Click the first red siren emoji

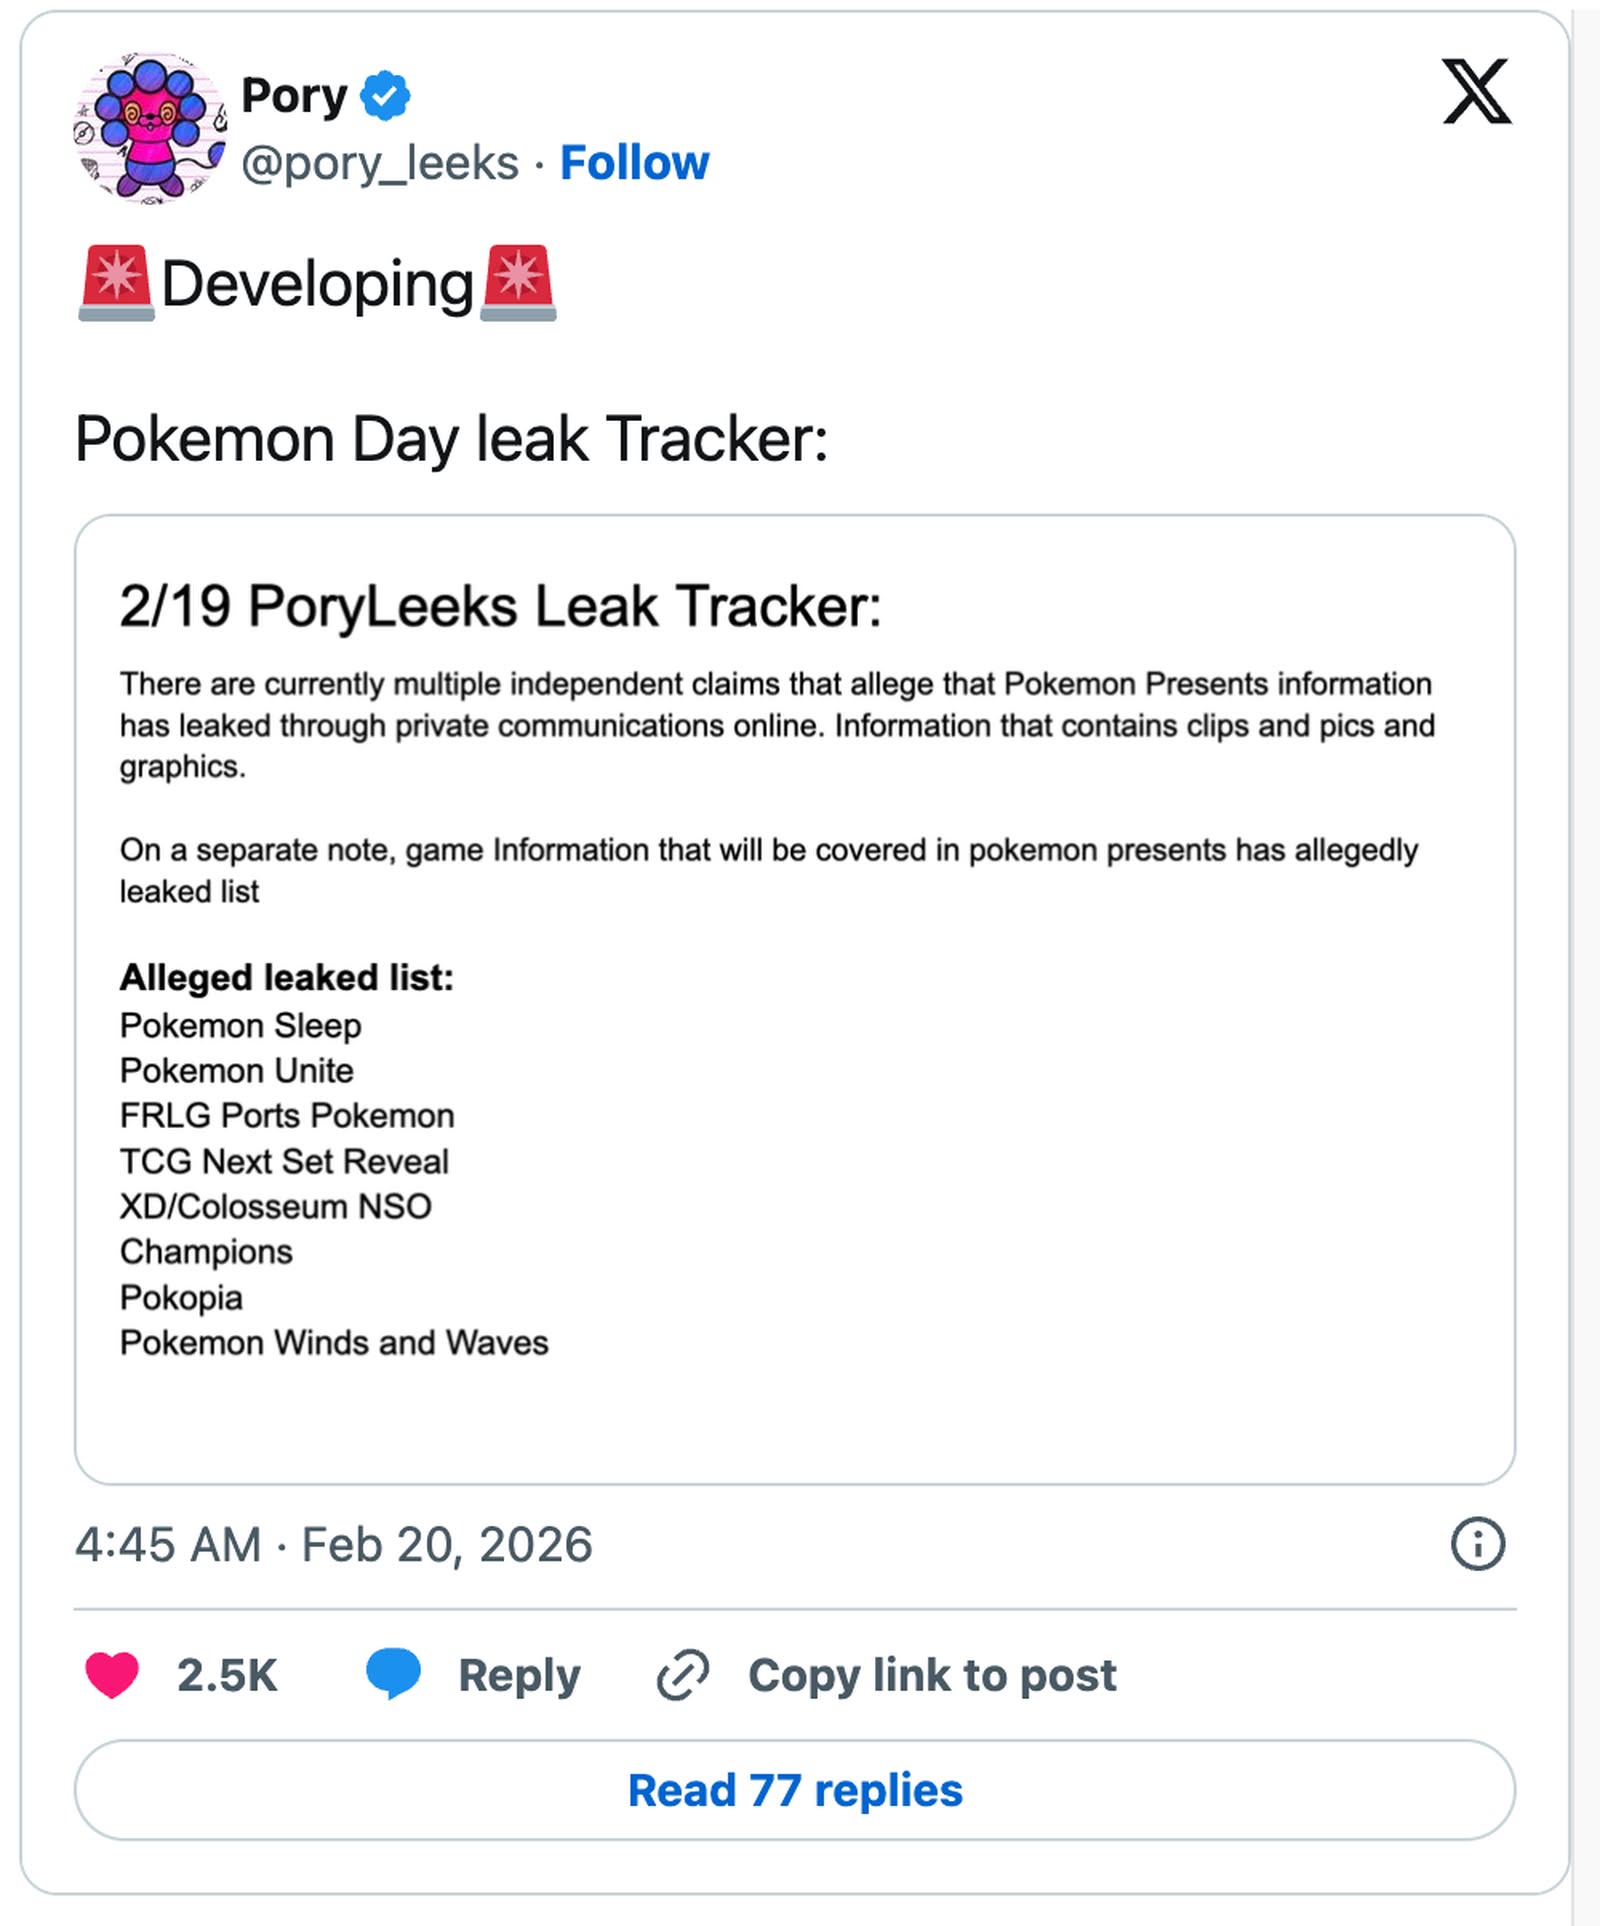tap(116, 283)
